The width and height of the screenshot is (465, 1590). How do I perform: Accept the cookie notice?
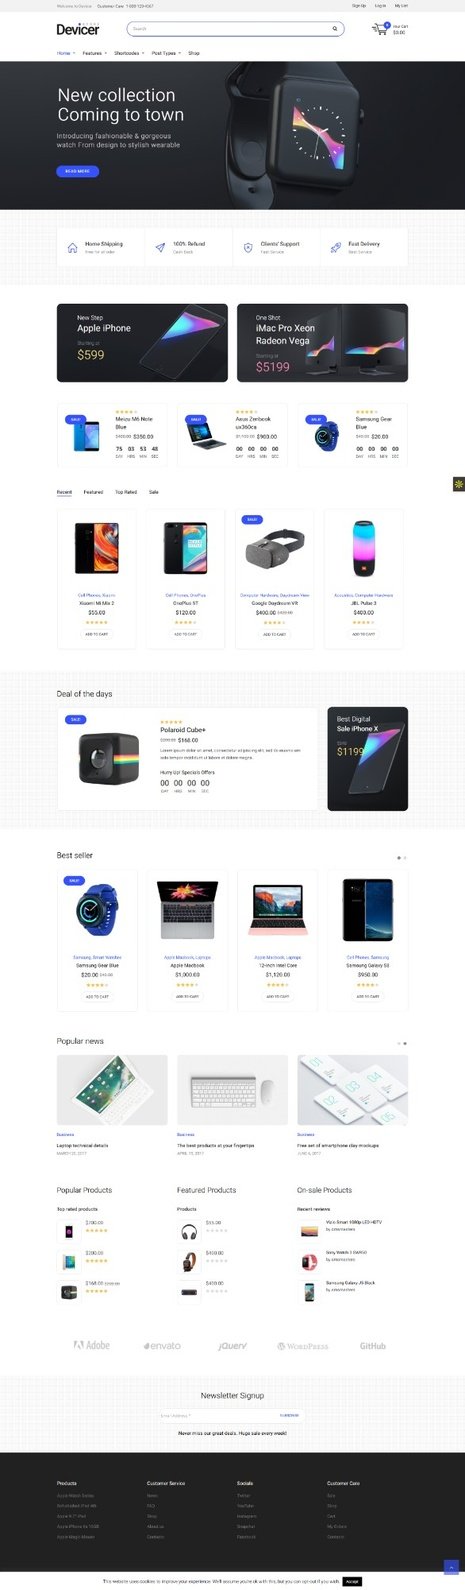click(x=351, y=1581)
